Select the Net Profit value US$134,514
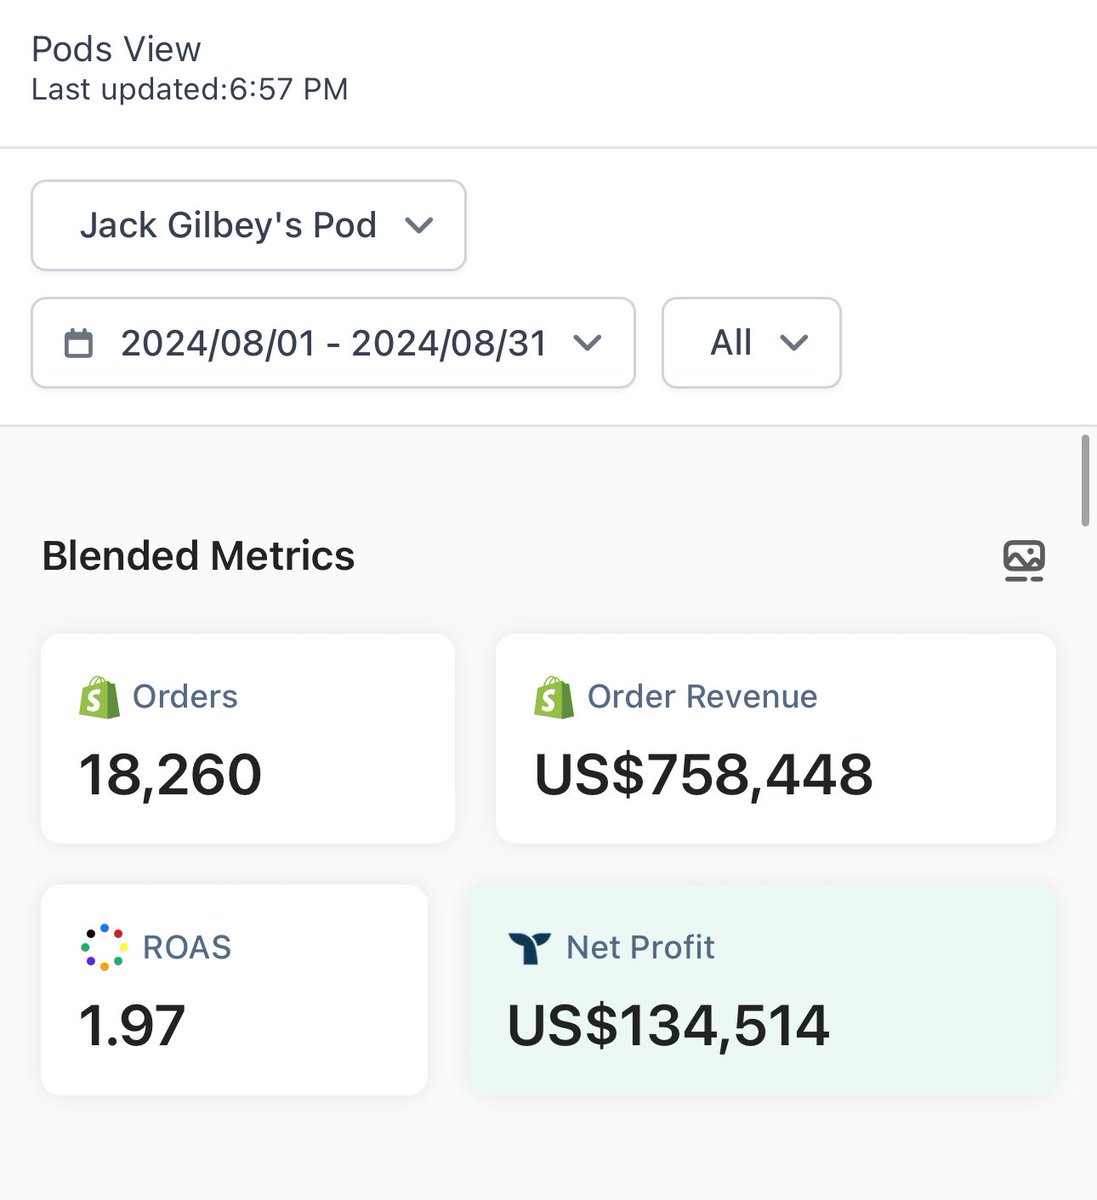The height and width of the screenshot is (1200, 1097). [669, 1026]
